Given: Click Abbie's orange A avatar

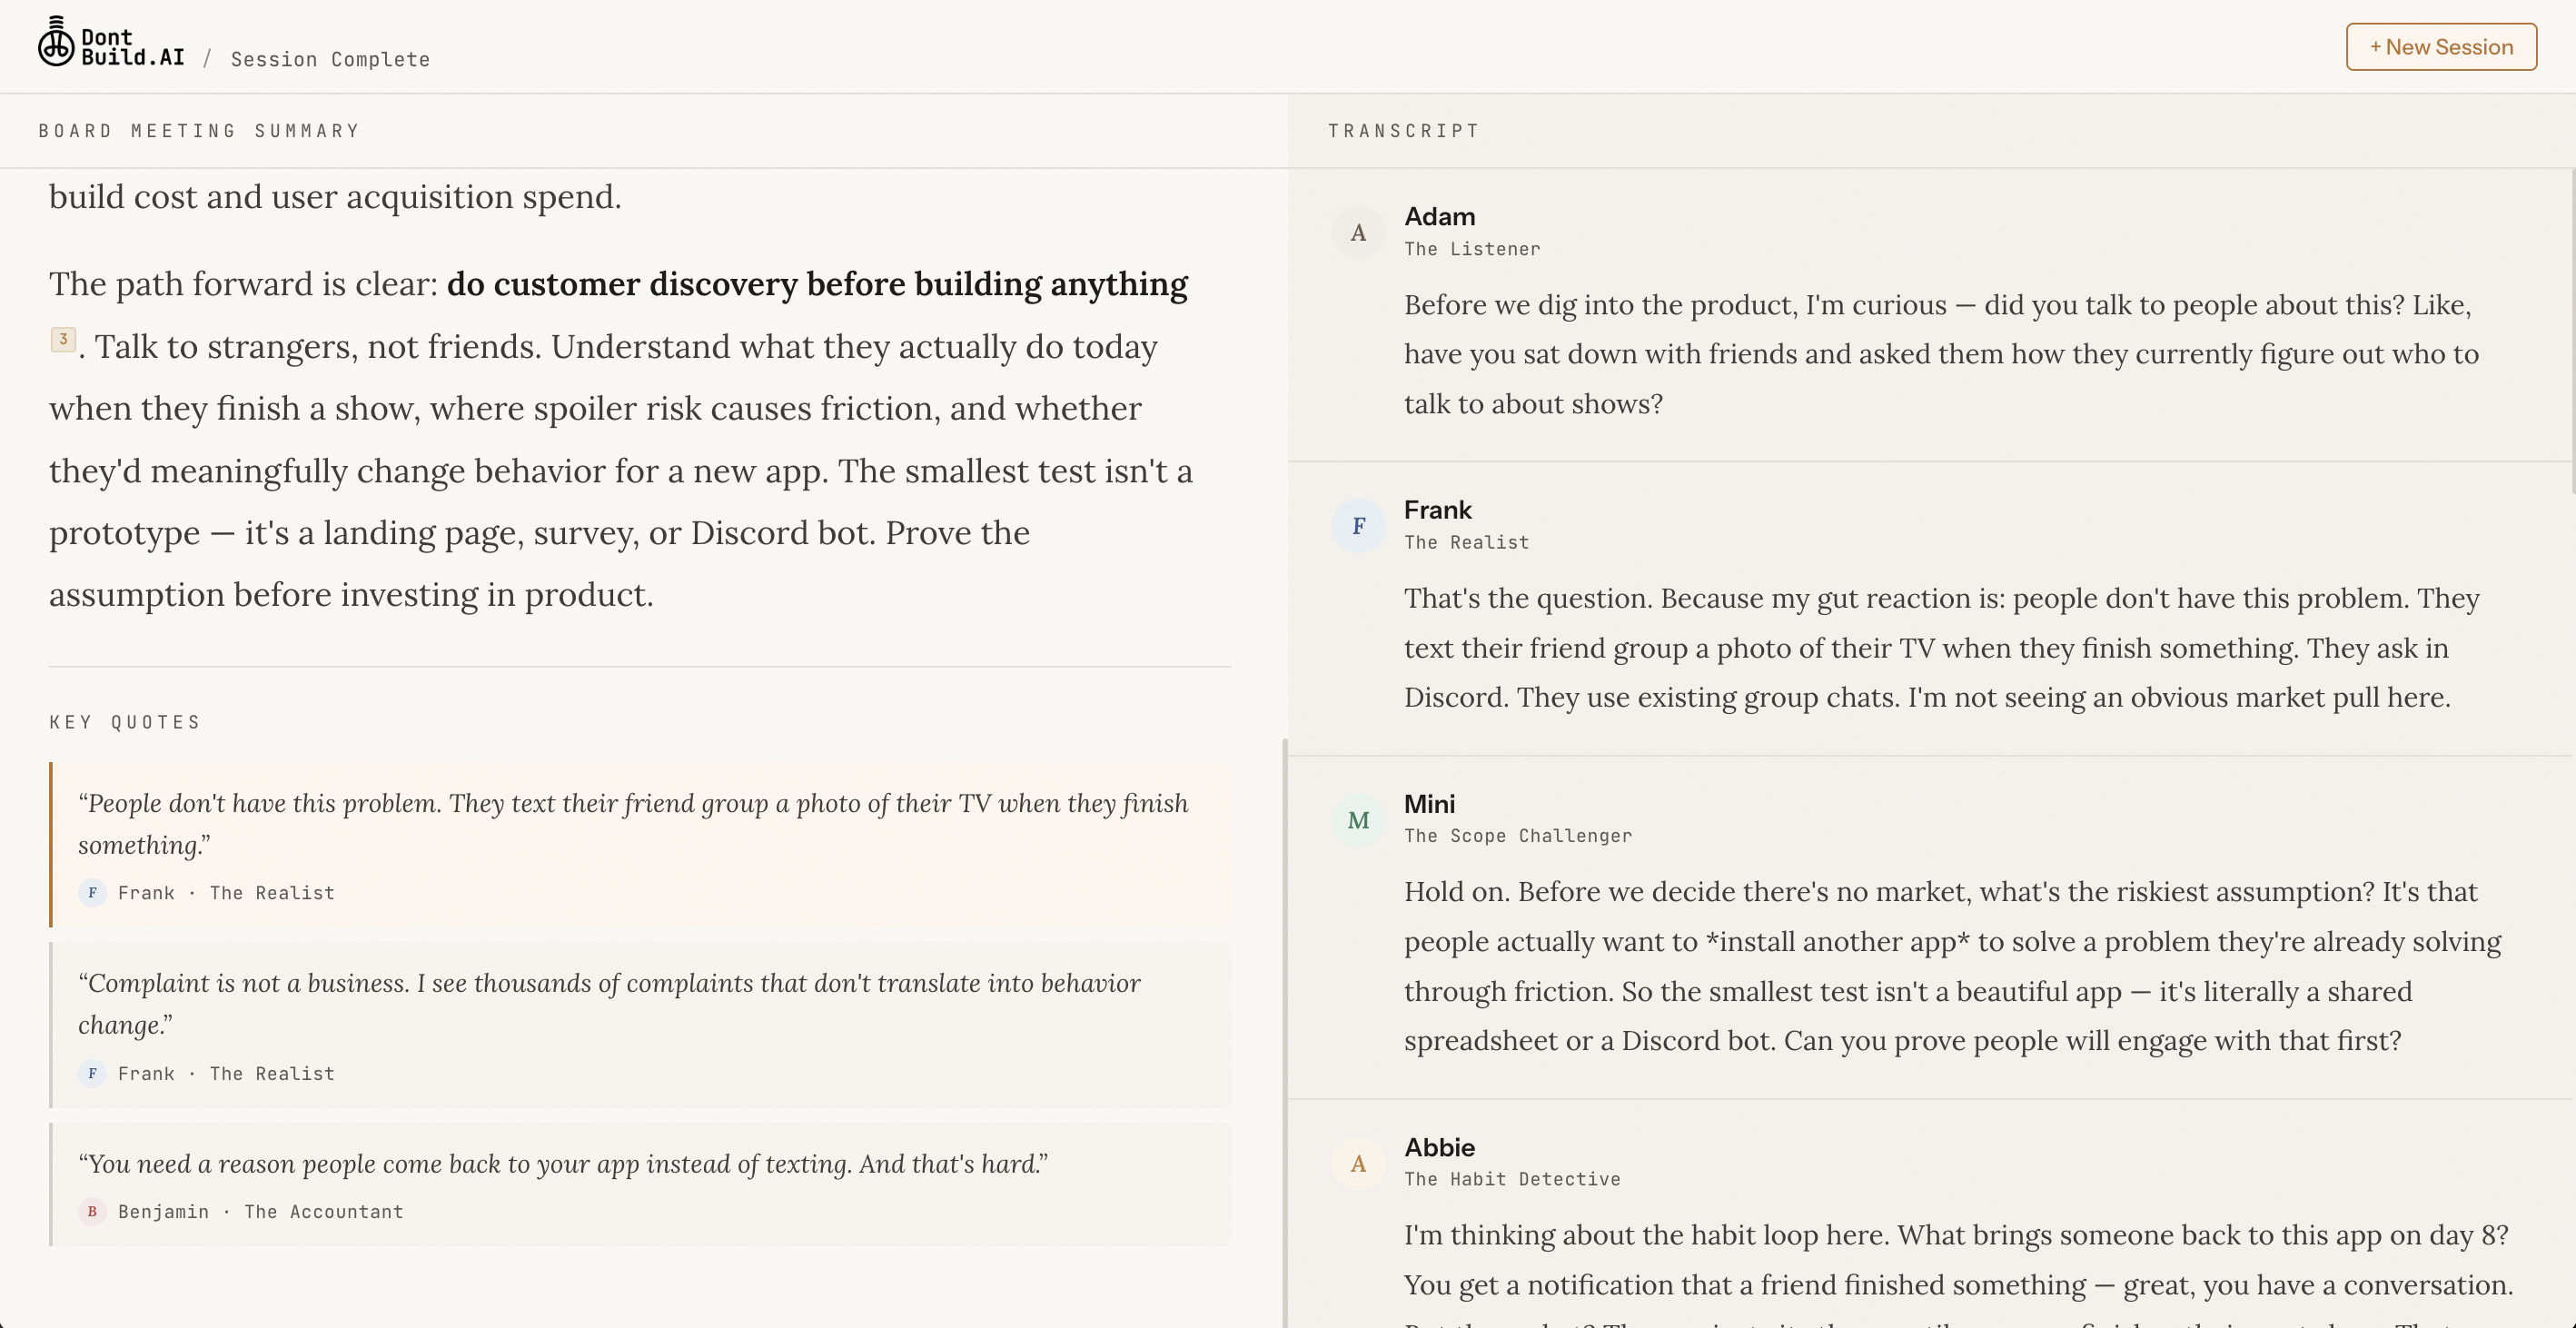Looking at the screenshot, I should point(1357,1164).
